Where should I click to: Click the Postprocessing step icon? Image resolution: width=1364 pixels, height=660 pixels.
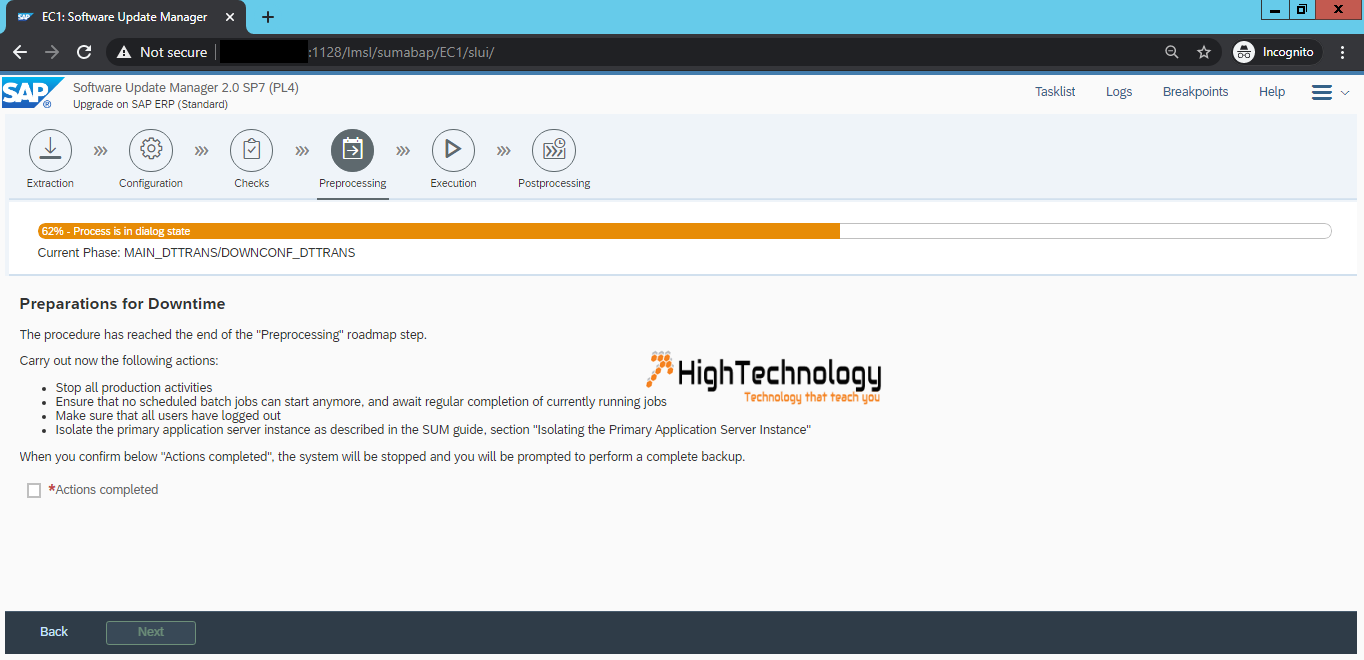pos(554,150)
